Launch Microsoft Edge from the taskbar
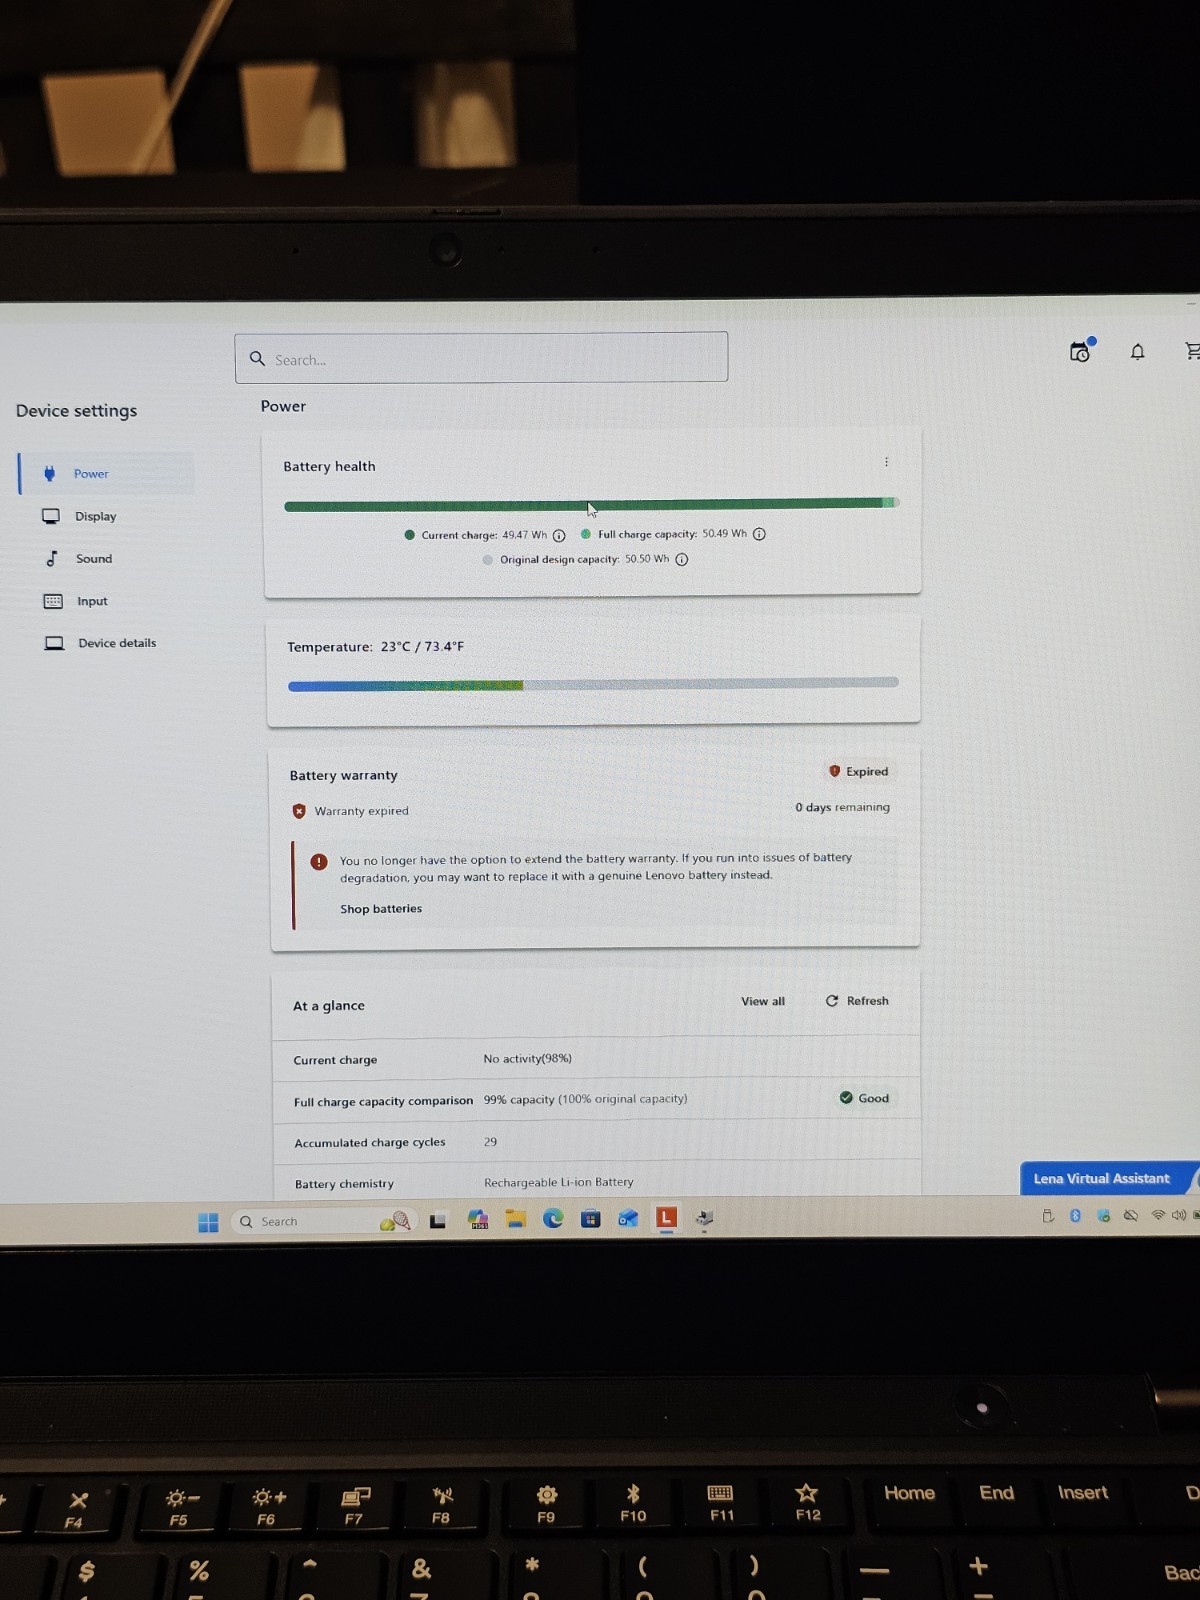This screenshot has width=1200, height=1600. click(x=553, y=1218)
